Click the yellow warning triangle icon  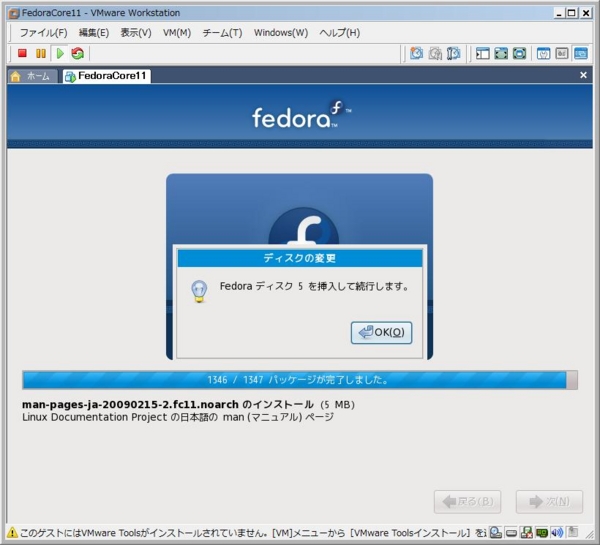coord(12,532)
